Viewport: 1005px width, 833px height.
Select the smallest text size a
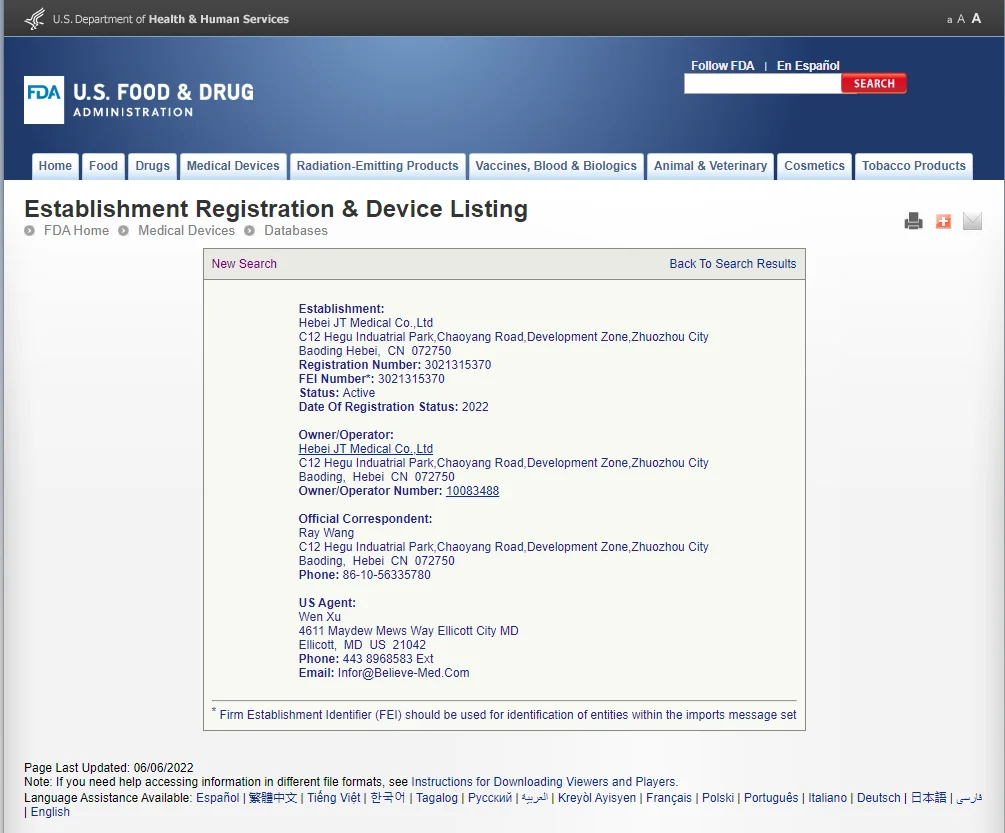[949, 20]
